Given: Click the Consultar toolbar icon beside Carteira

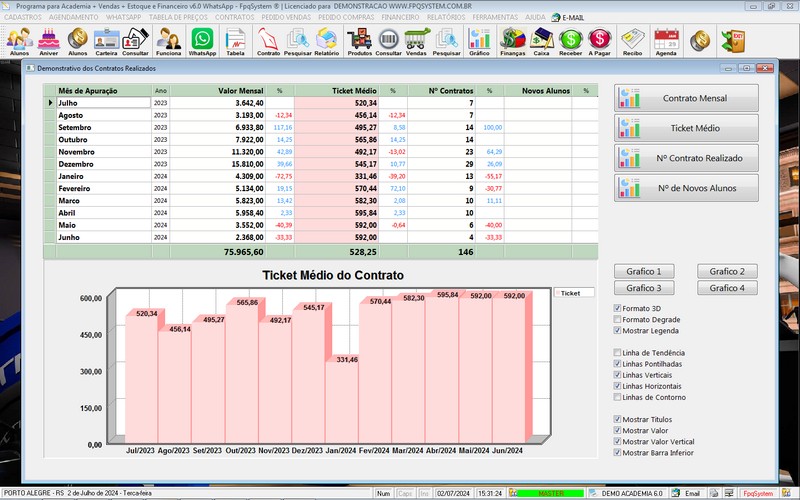Looking at the screenshot, I should click(135, 41).
